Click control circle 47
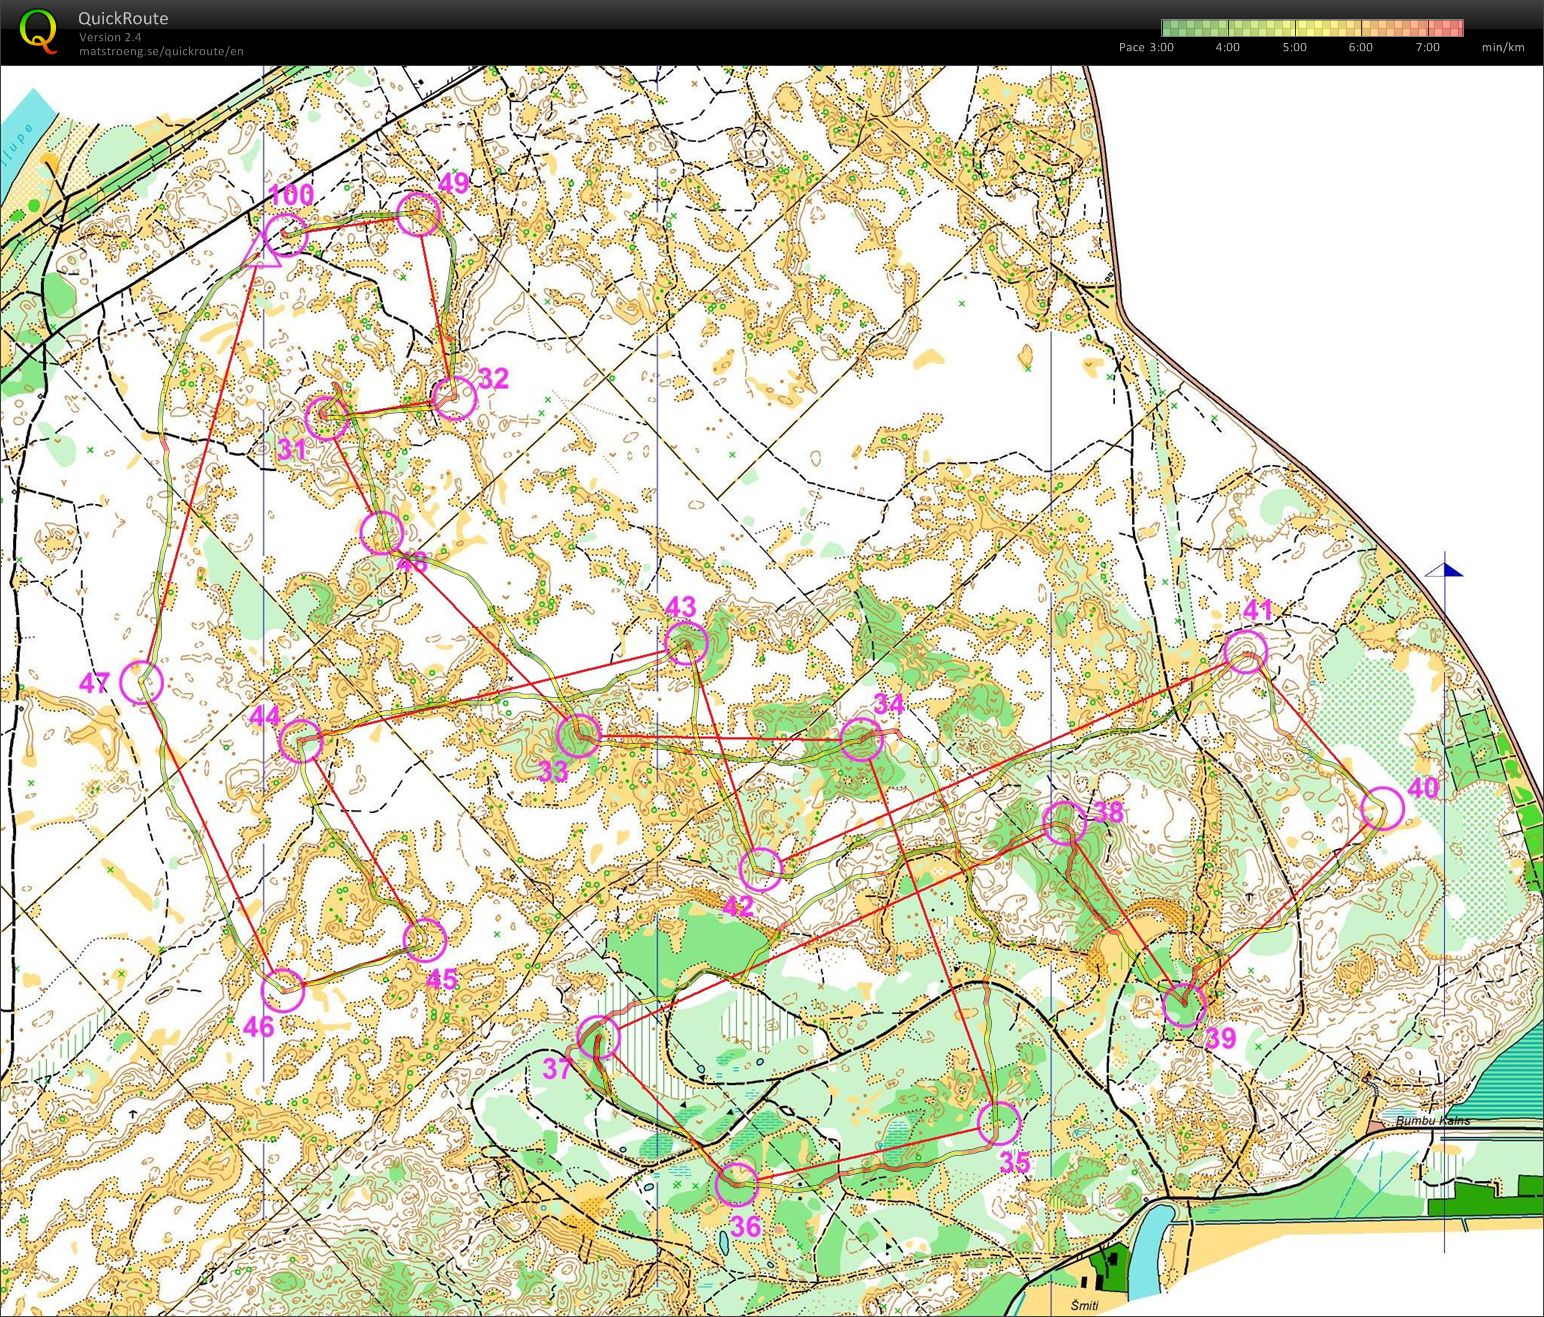1544x1317 pixels. pos(141,683)
